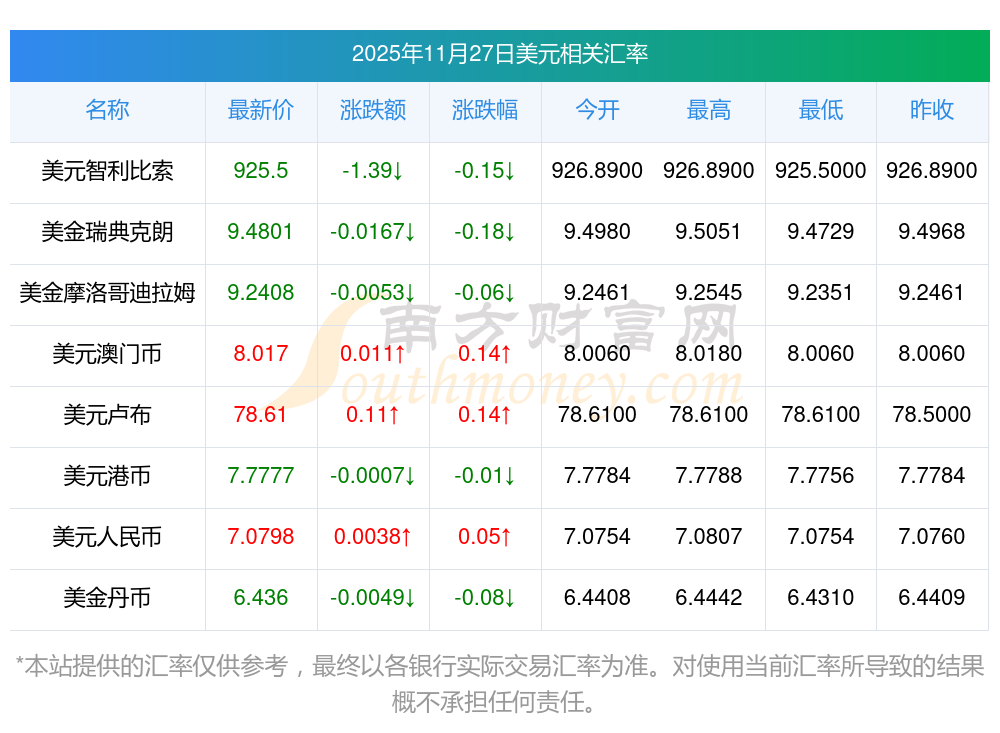
Task: Select latest price 7.7777
Action: 260,476
